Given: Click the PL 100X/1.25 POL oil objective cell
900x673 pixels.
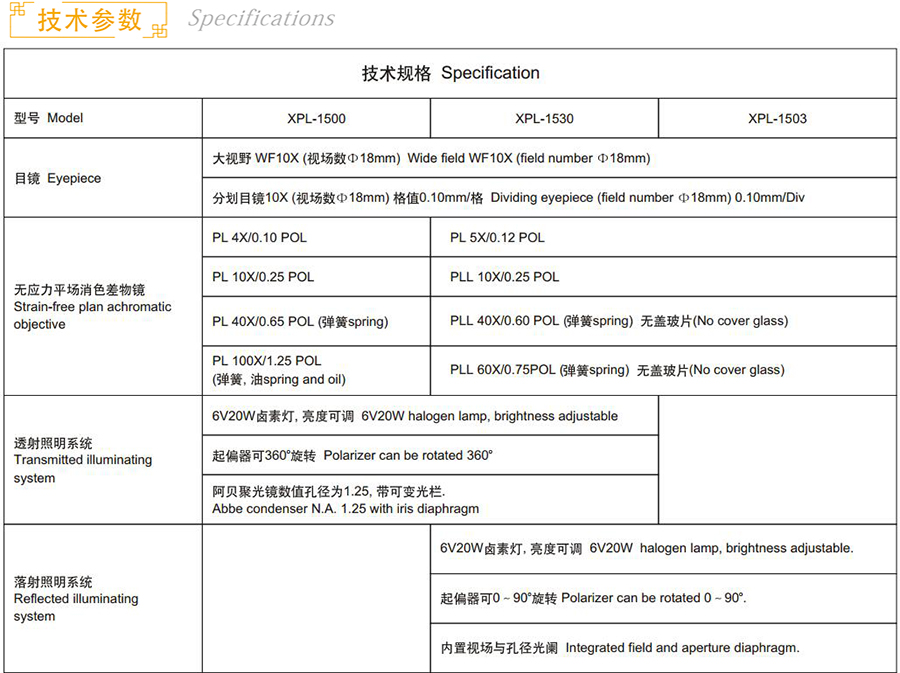Looking at the screenshot, I should tap(279, 370).
